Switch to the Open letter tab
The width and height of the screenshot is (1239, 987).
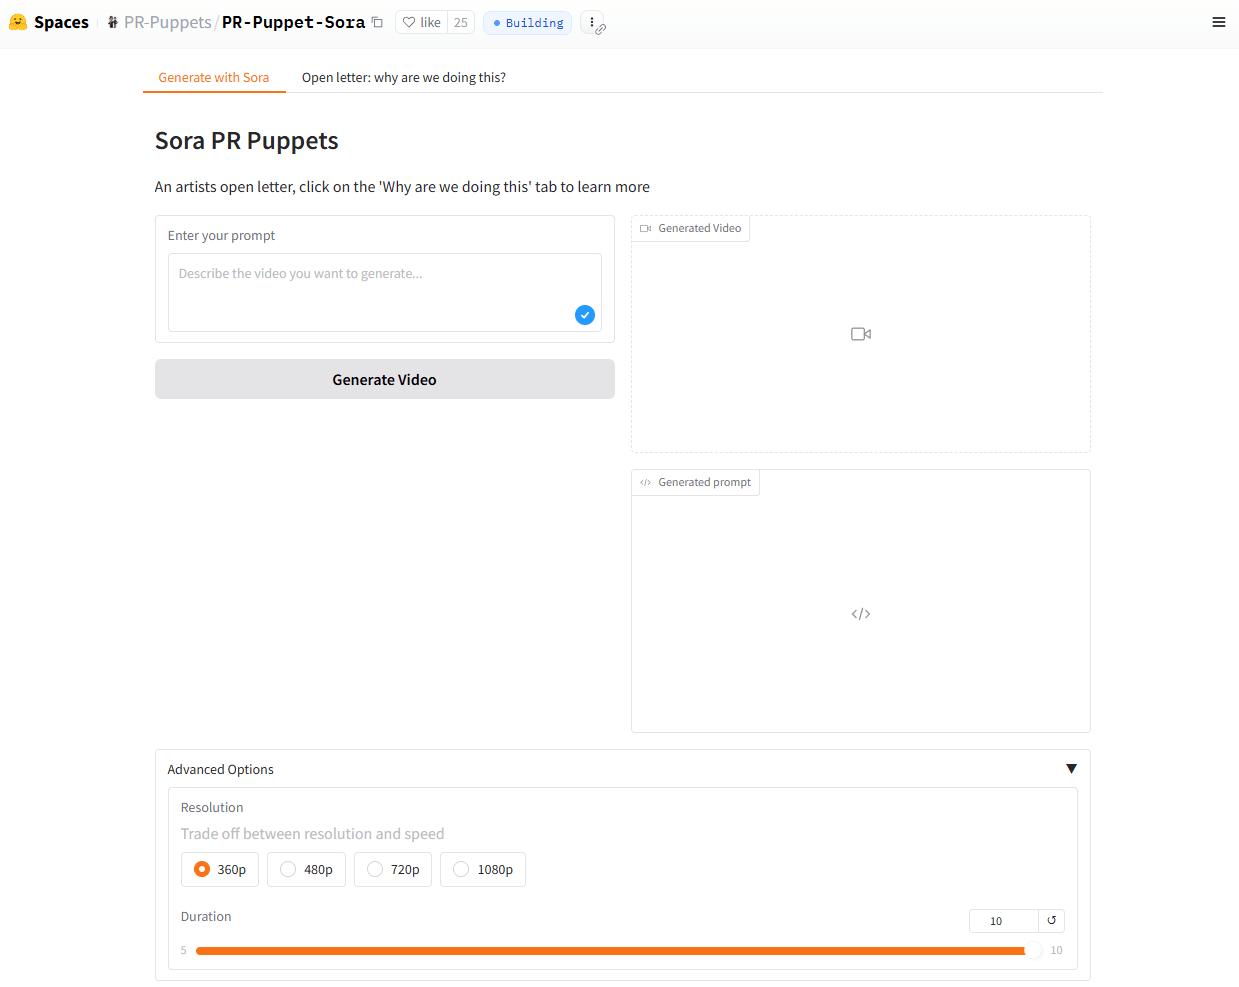[x=403, y=76]
